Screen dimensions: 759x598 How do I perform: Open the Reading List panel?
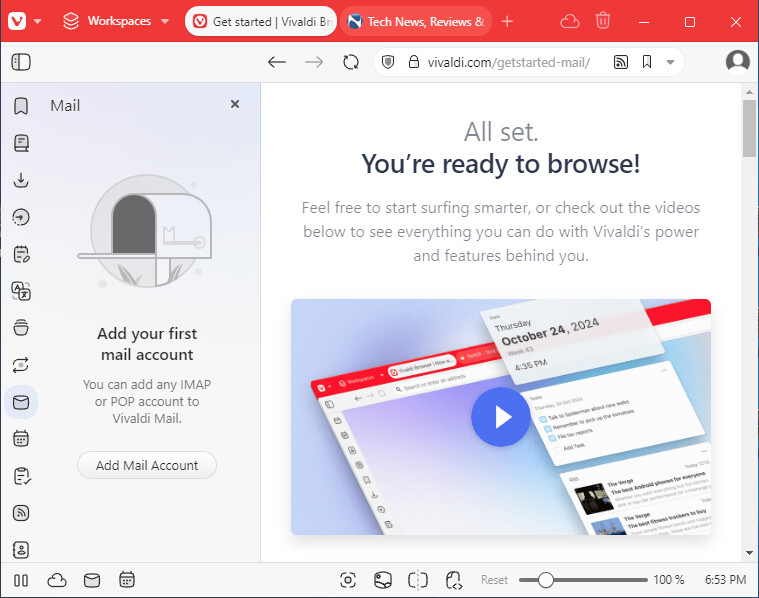tap(21, 143)
